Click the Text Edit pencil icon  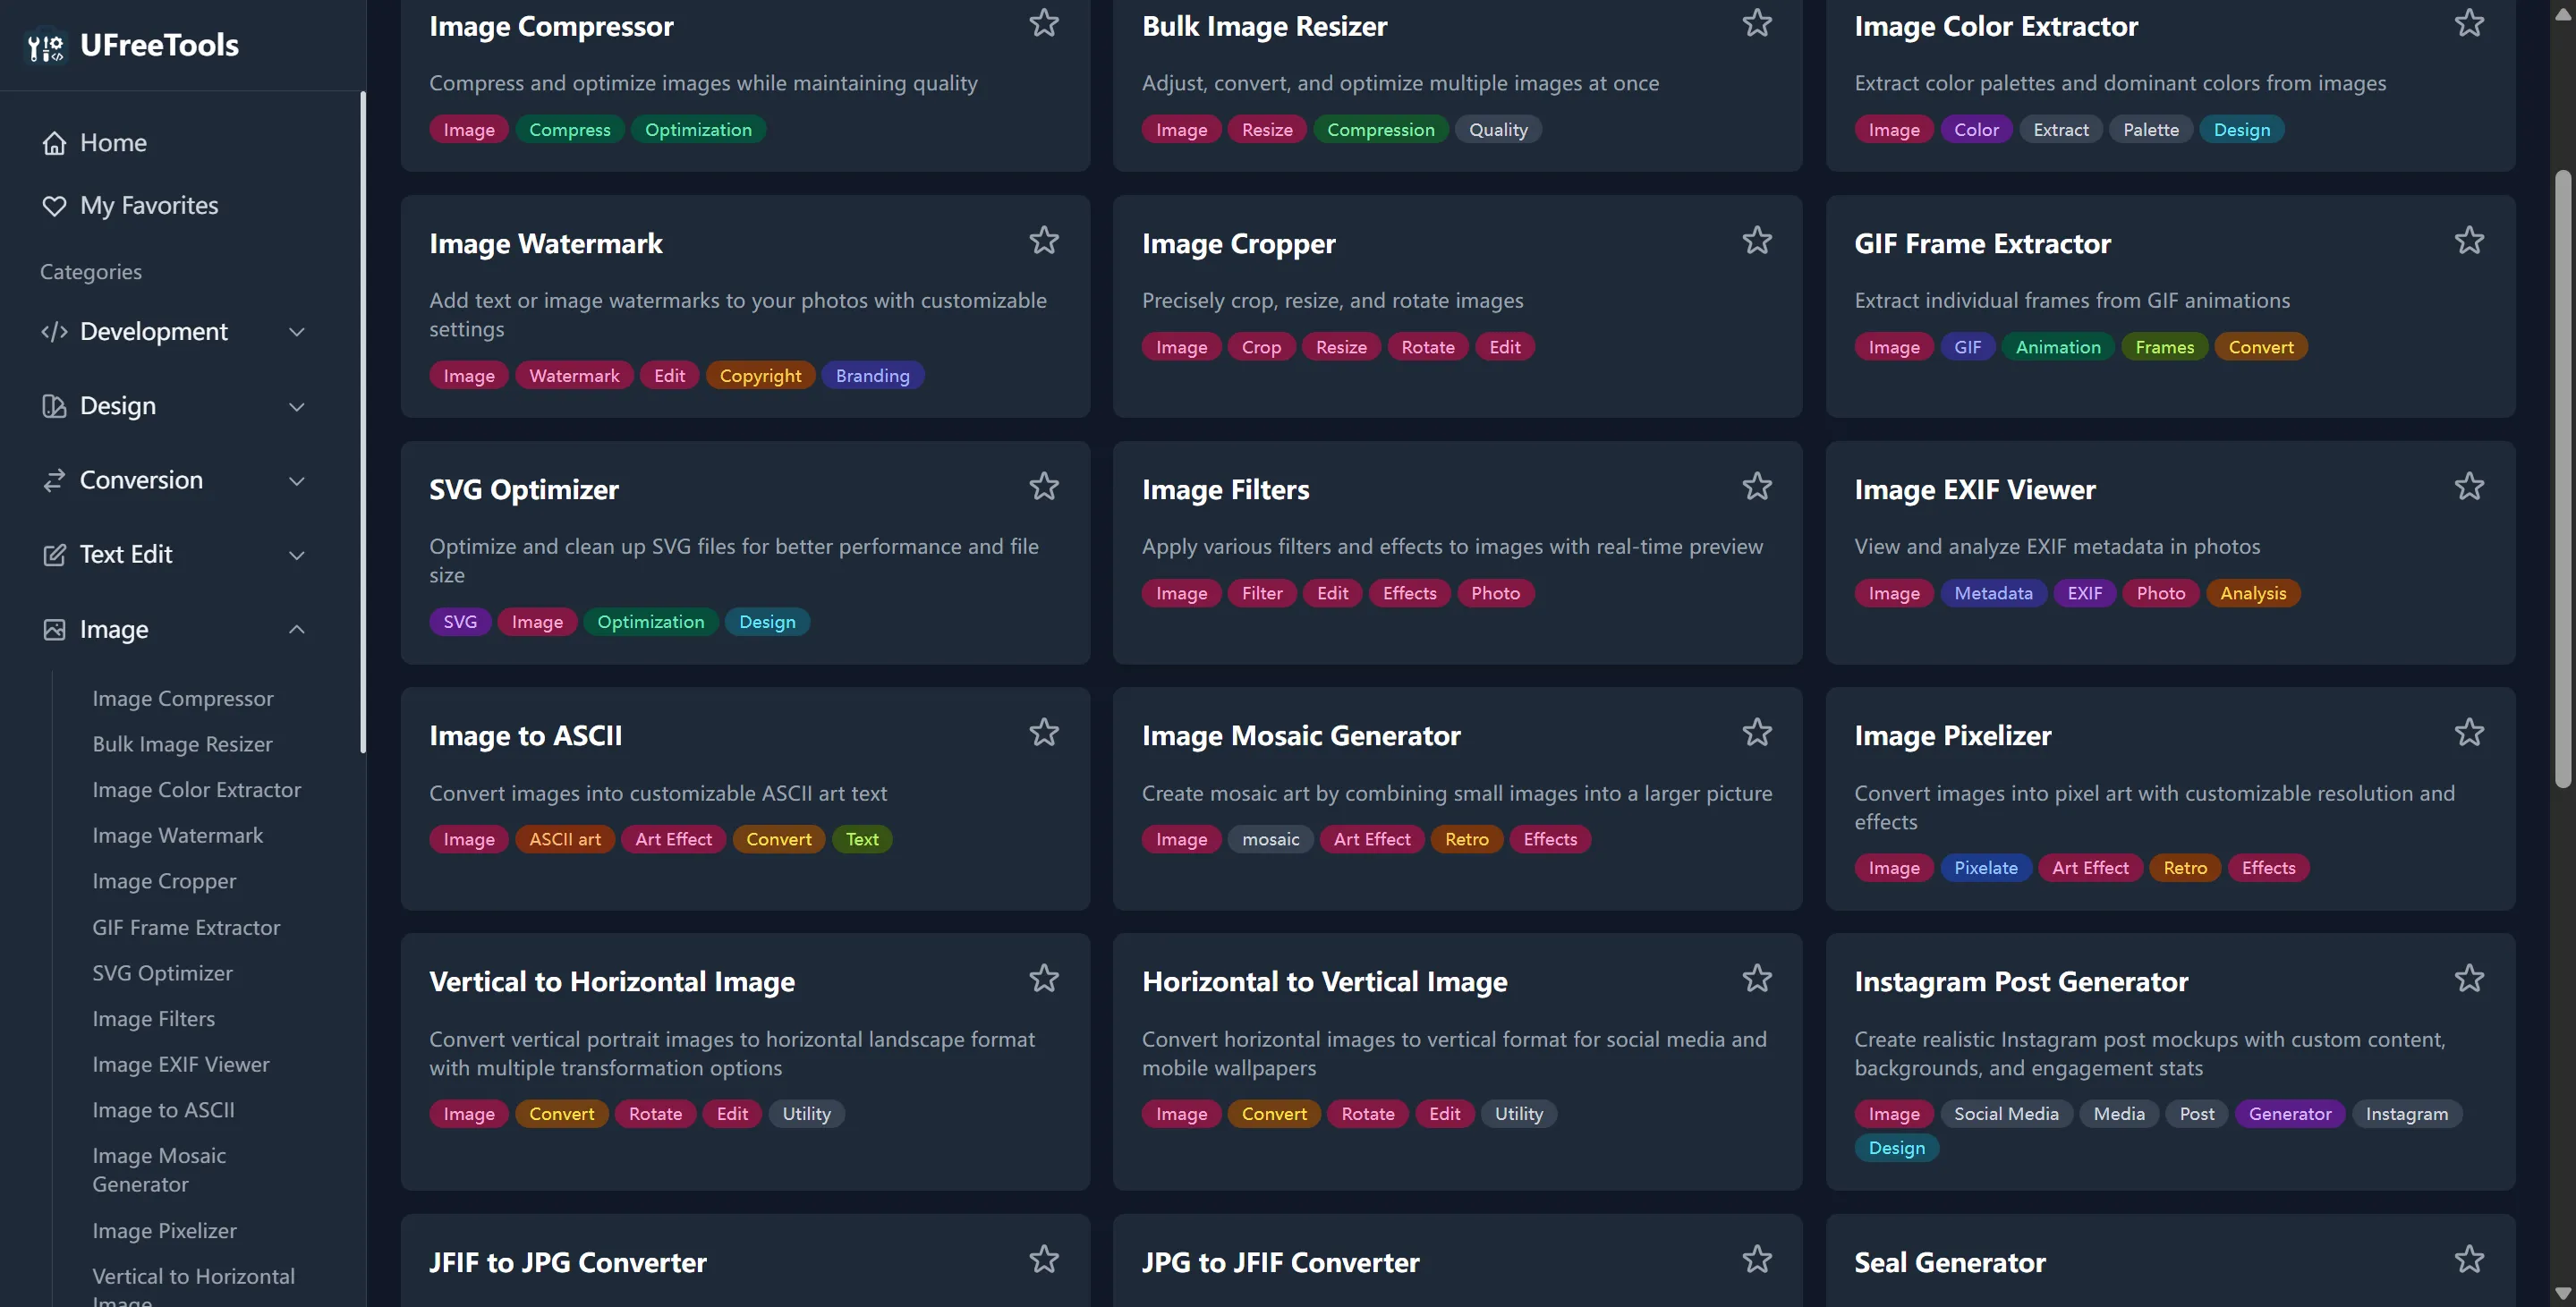tap(54, 555)
